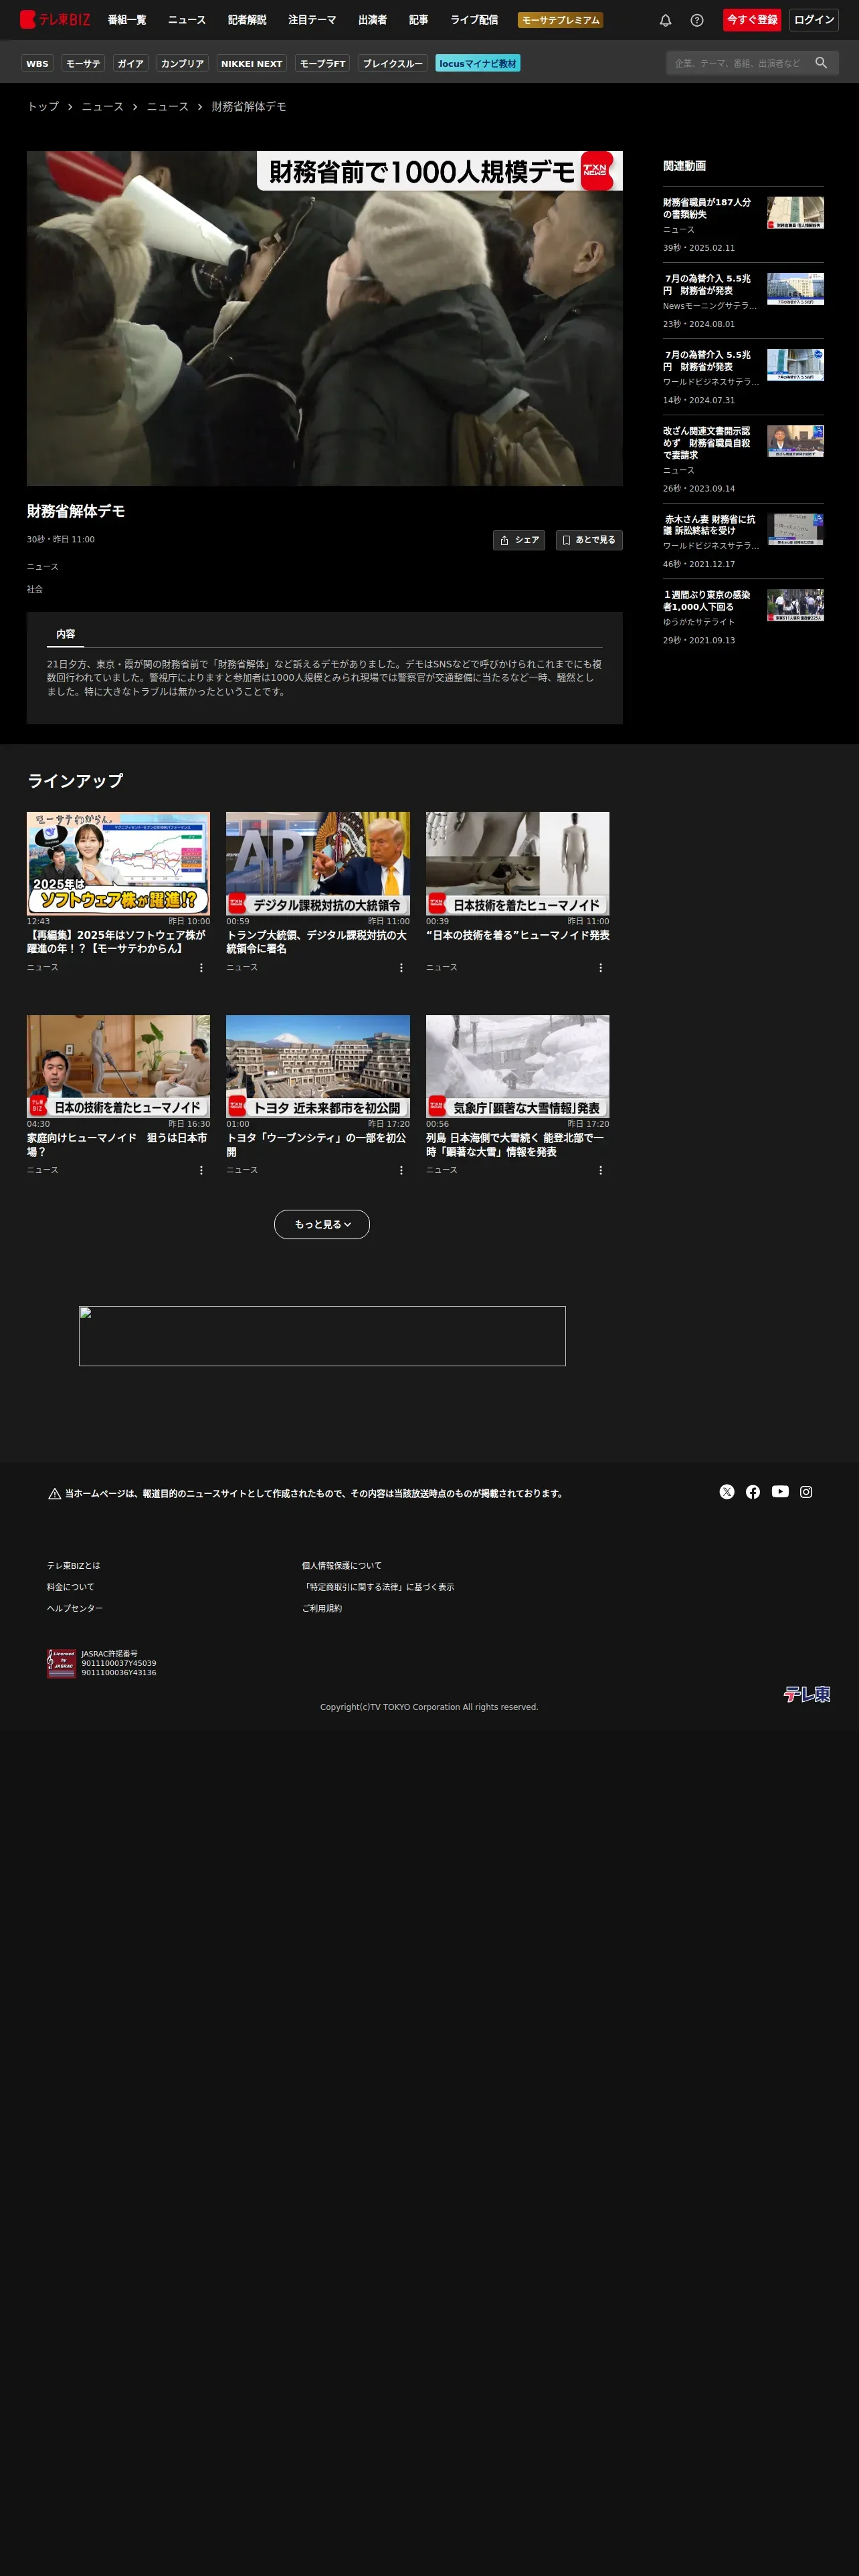Select the locusマイナビ教材 tag
This screenshot has height=2576, width=859.
coord(478,63)
